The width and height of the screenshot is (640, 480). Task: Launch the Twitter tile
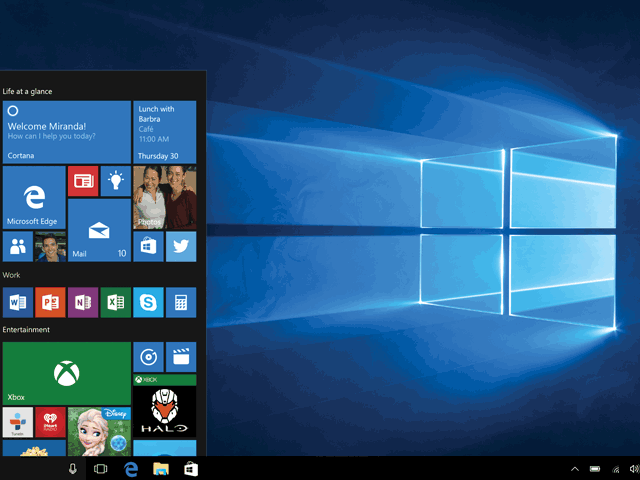[x=181, y=246]
